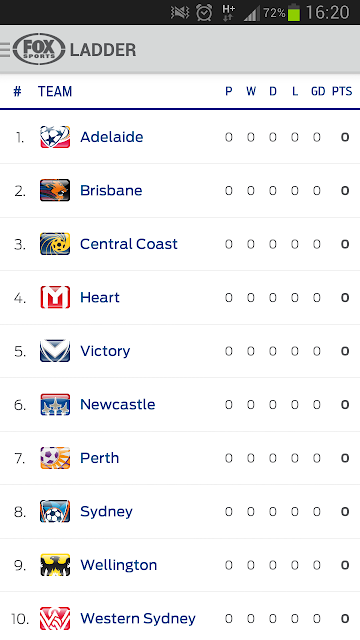Viewport: 360px width, 640px height.
Task: Tap the Sydney FC crest icon
Action: (x=55, y=511)
